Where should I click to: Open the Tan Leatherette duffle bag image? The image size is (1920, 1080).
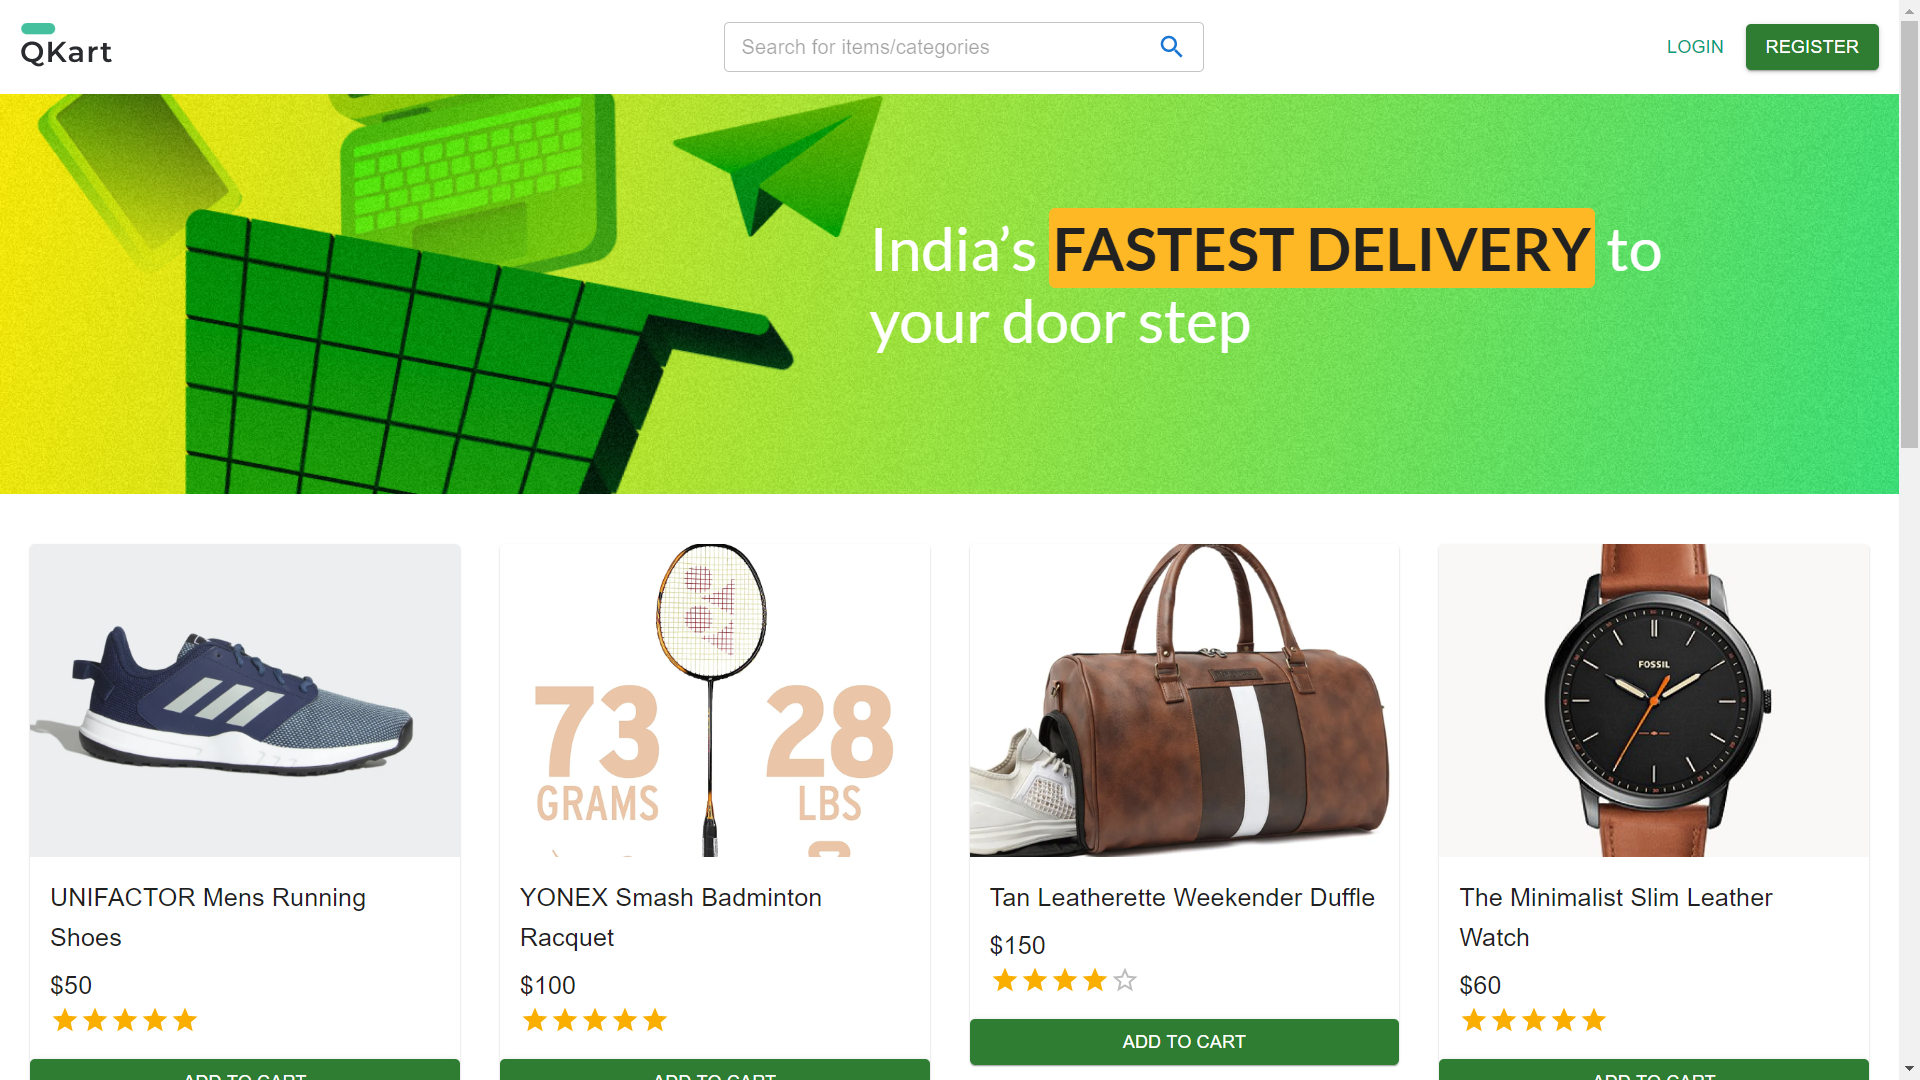[1184, 700]
